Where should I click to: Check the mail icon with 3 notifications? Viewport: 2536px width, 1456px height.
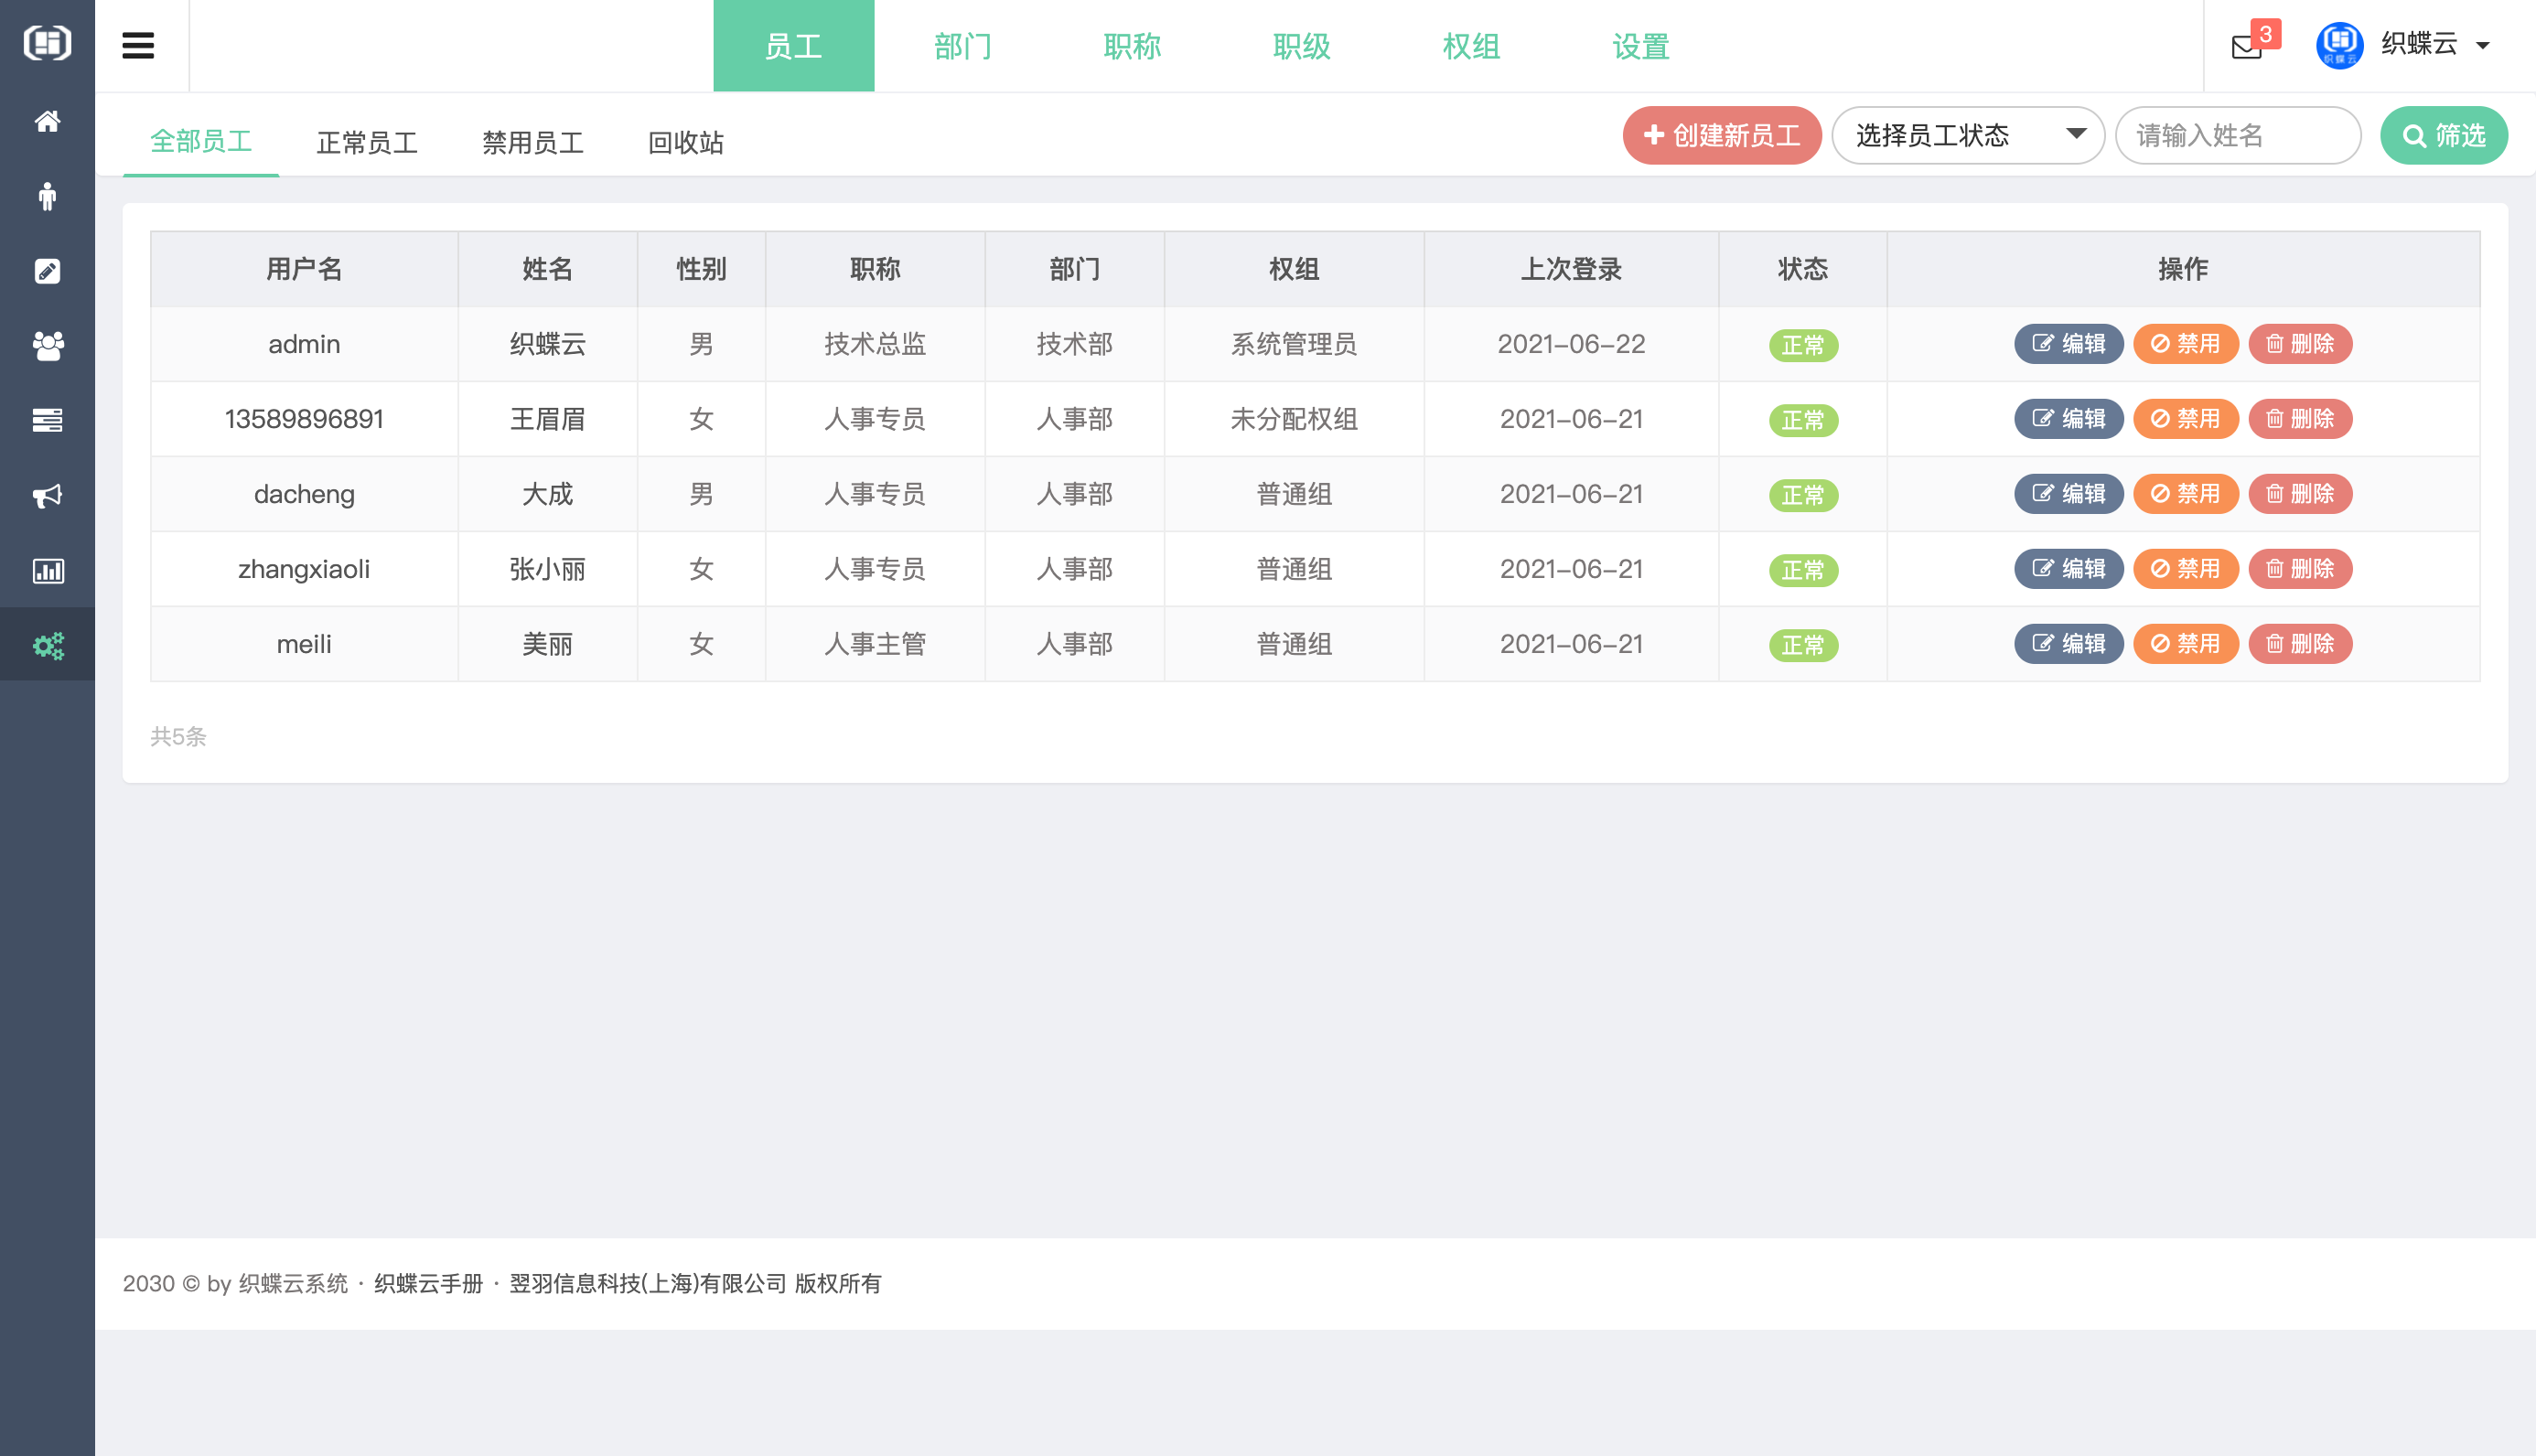(x=2246, y=45)
